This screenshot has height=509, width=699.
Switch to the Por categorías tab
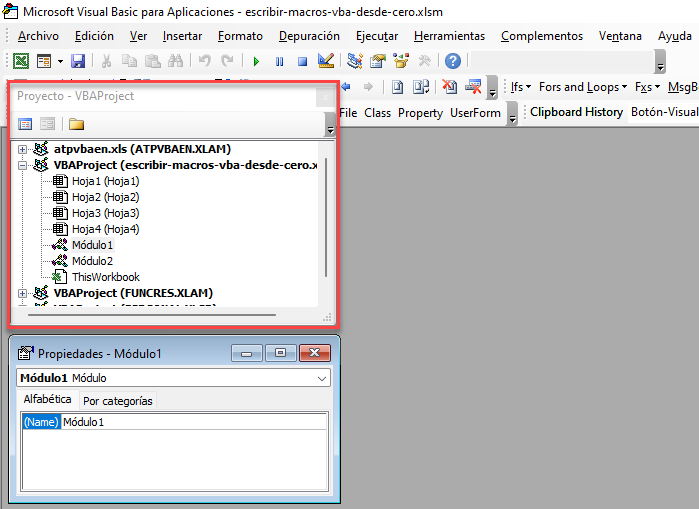(x=118, y=401)
